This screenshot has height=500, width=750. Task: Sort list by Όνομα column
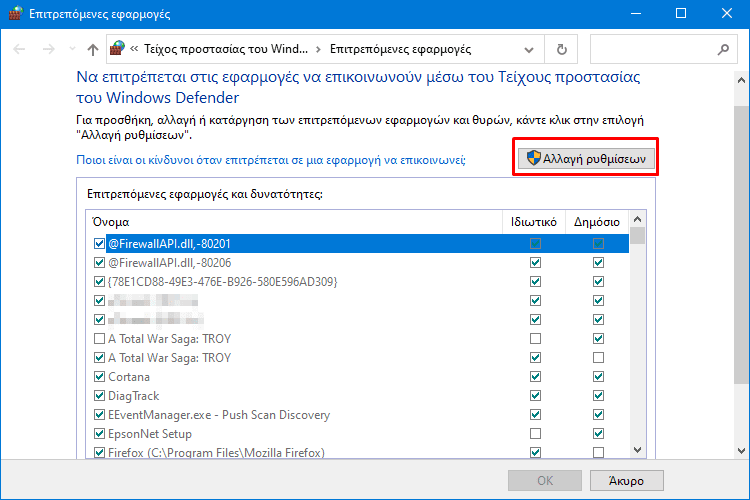pyautogui.click(x=294, y=222)
